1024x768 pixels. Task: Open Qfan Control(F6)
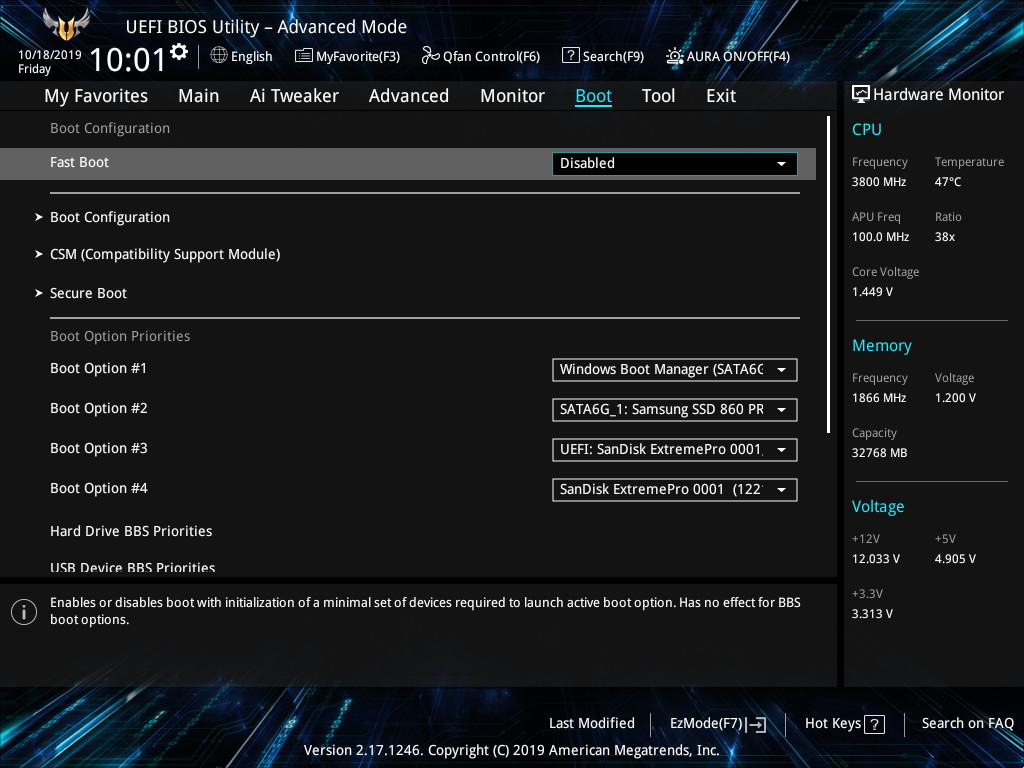click(x=481, y=56)
